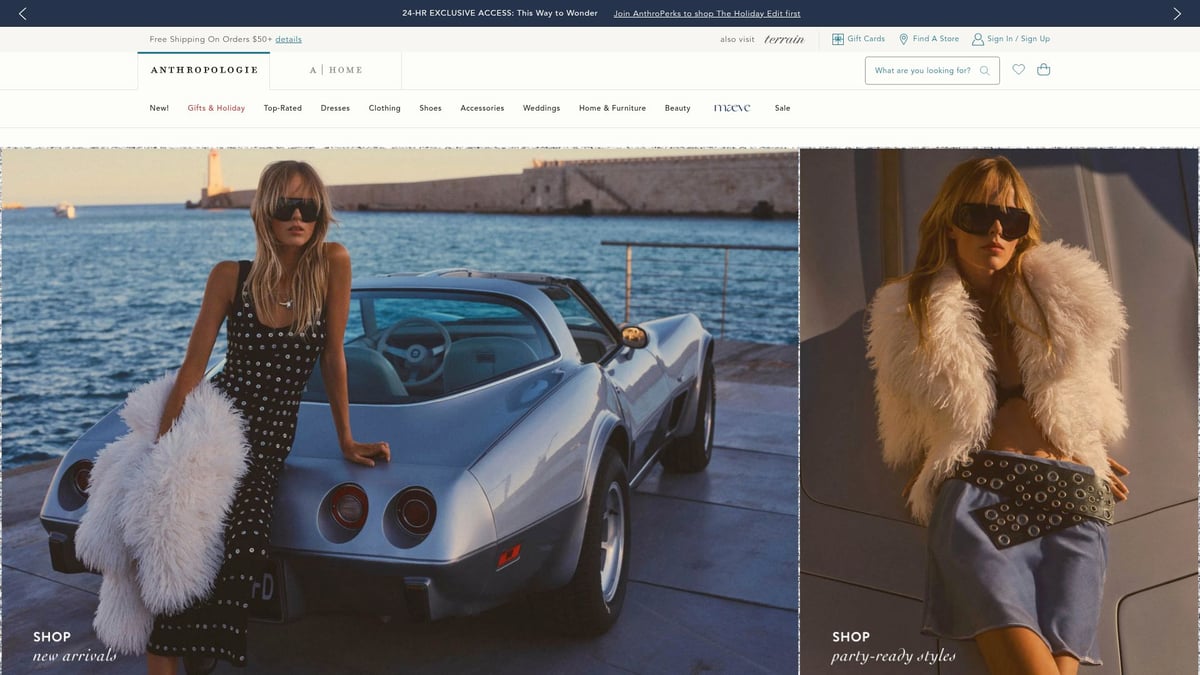Viewport: 1200px width, 675px height.
Task: Click the previous announcement arrow in banner
Action: click(x=23, y=13)
